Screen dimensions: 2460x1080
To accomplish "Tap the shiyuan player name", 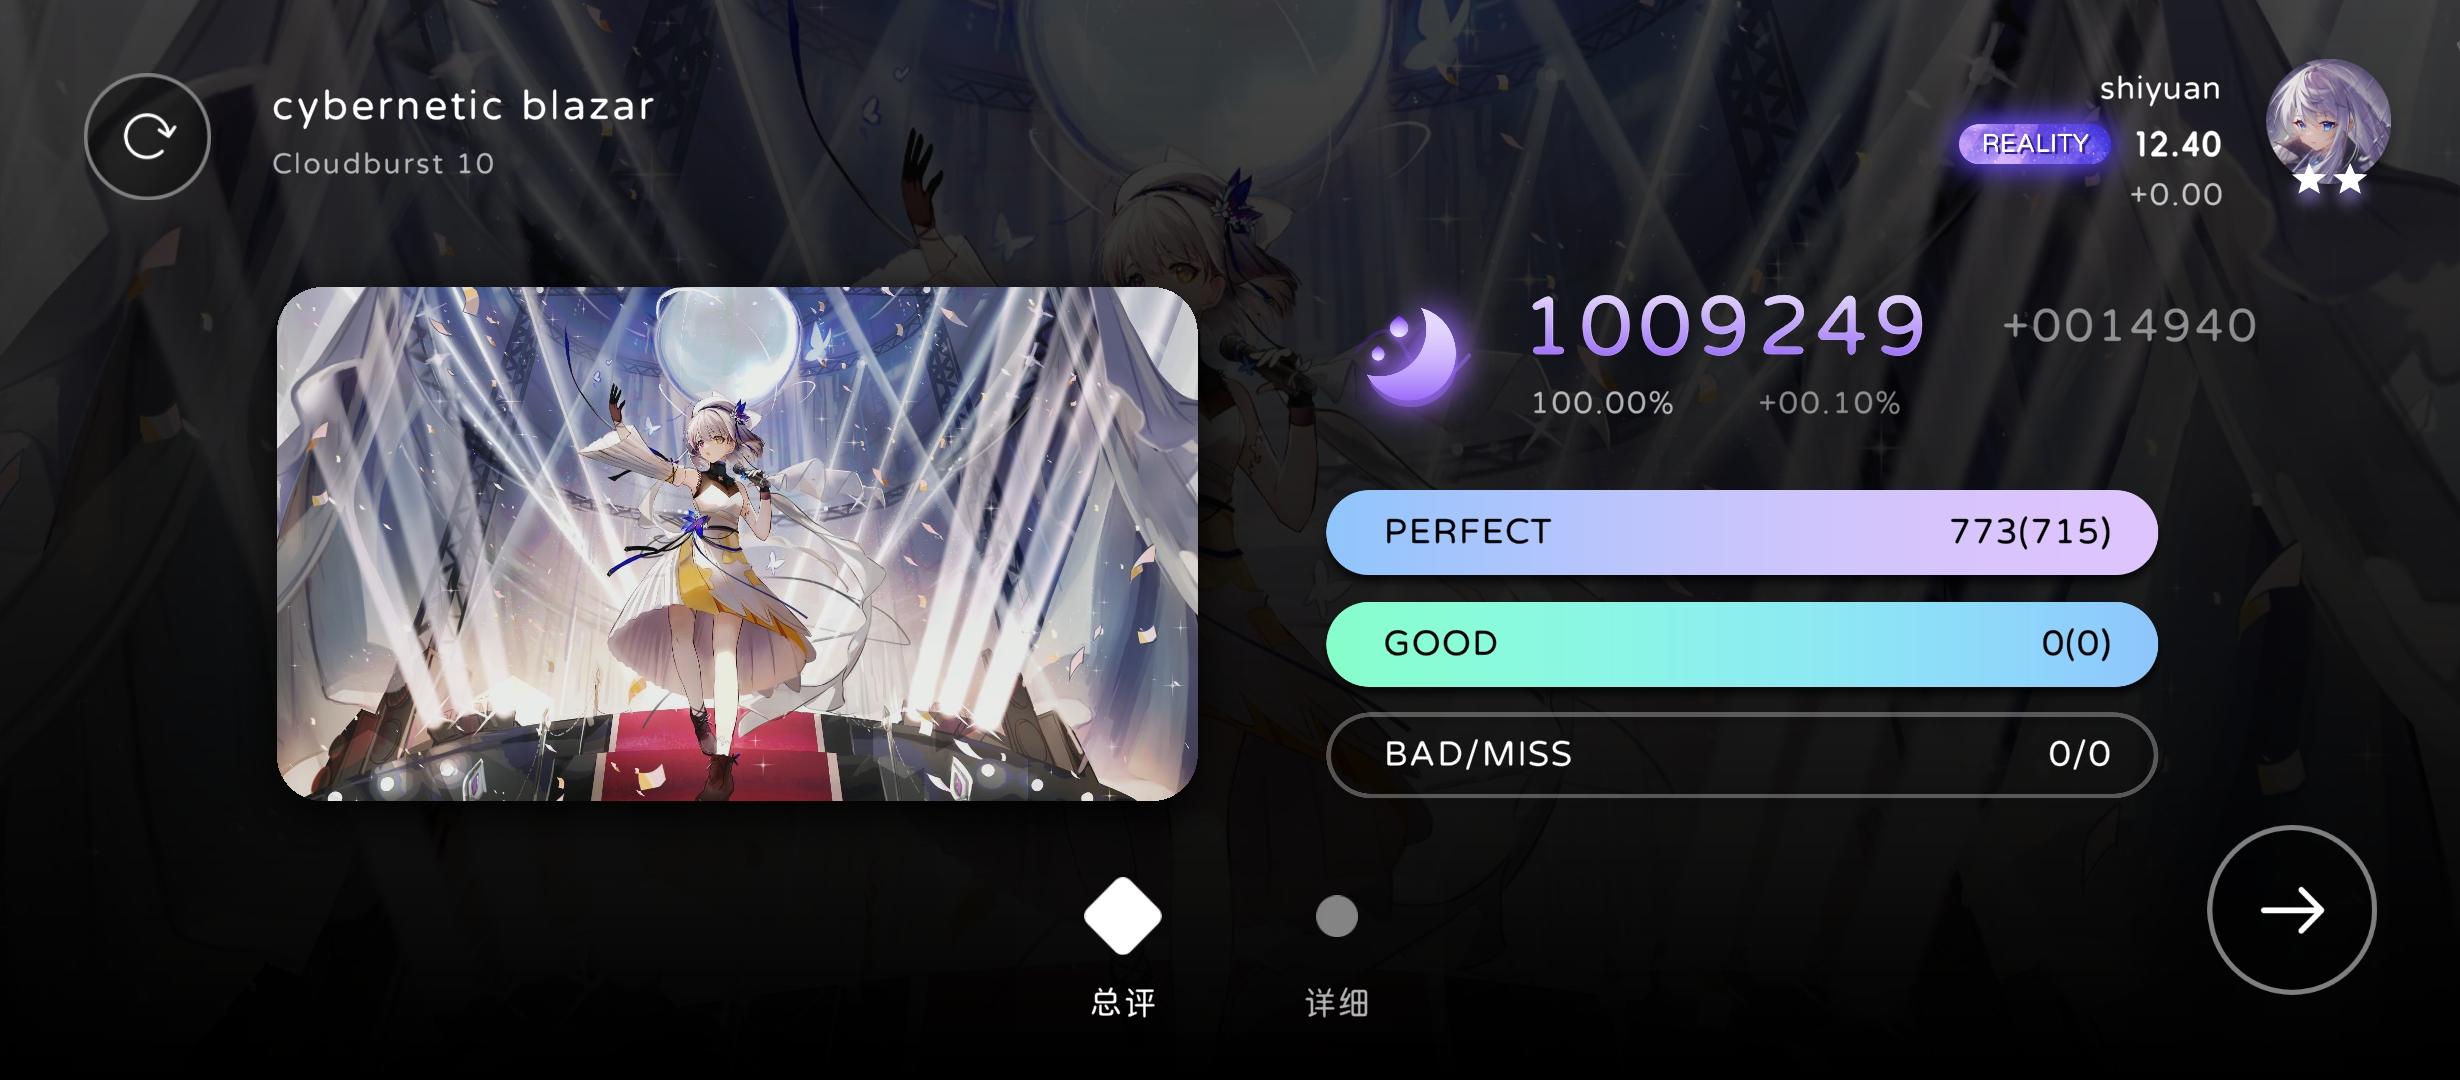I will 2160,89.
